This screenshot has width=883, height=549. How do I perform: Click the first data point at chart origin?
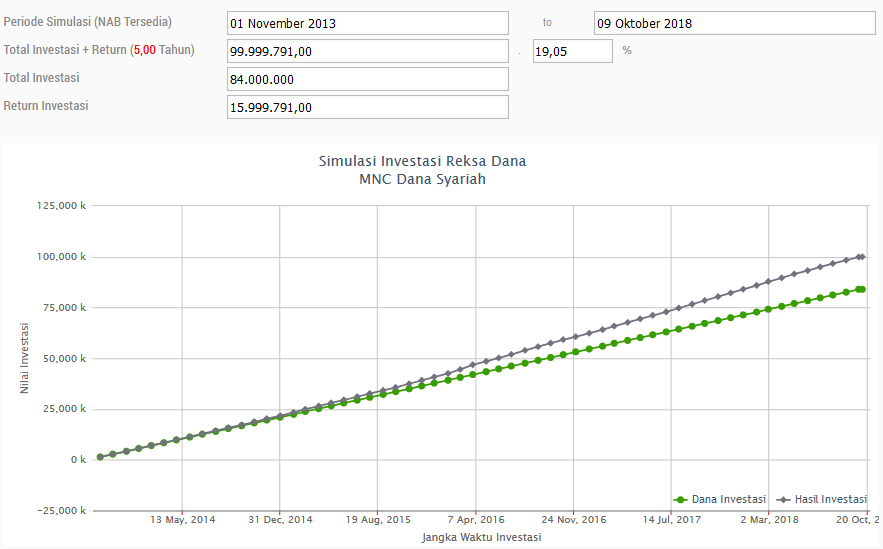(100, 457)
